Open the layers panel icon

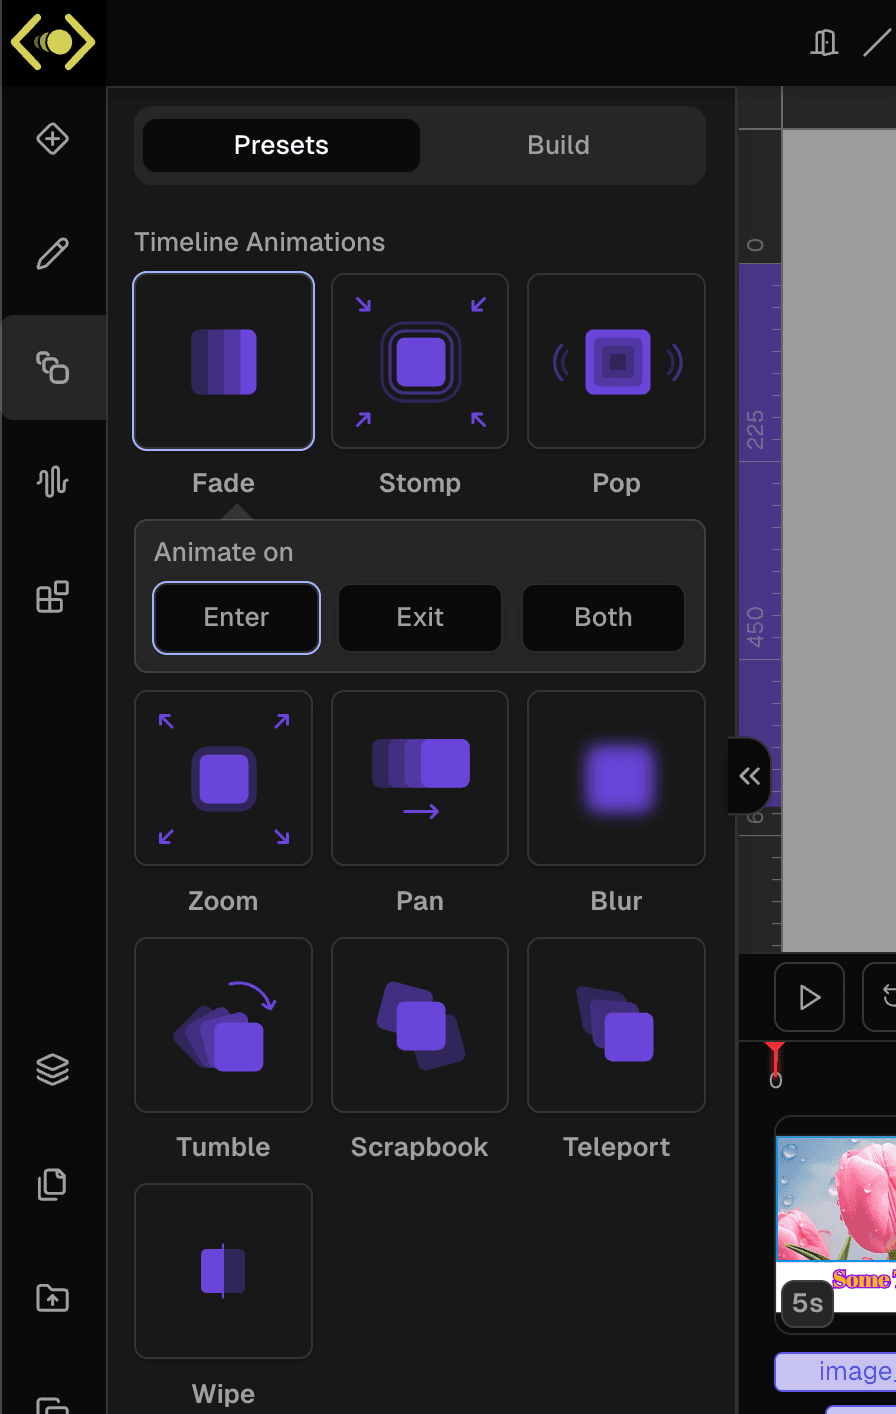pyautogui.click(x=52, y=1069)
